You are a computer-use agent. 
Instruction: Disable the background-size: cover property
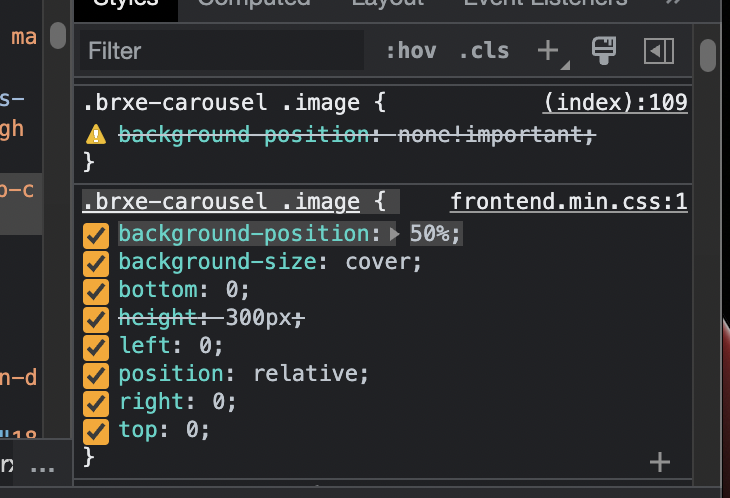(96, 263)
